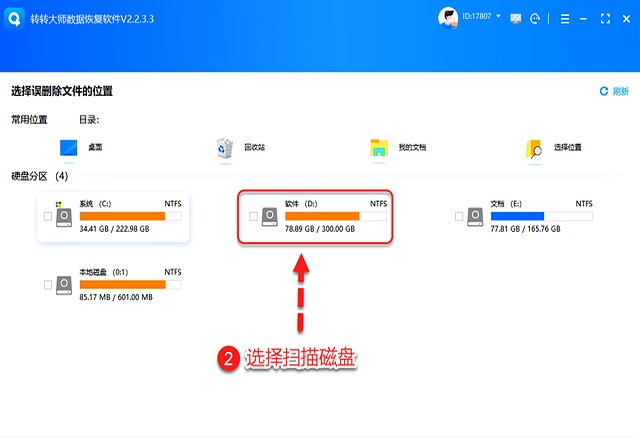Open the hamburger menu
This screenshot has width=640, height=438.
565,19
